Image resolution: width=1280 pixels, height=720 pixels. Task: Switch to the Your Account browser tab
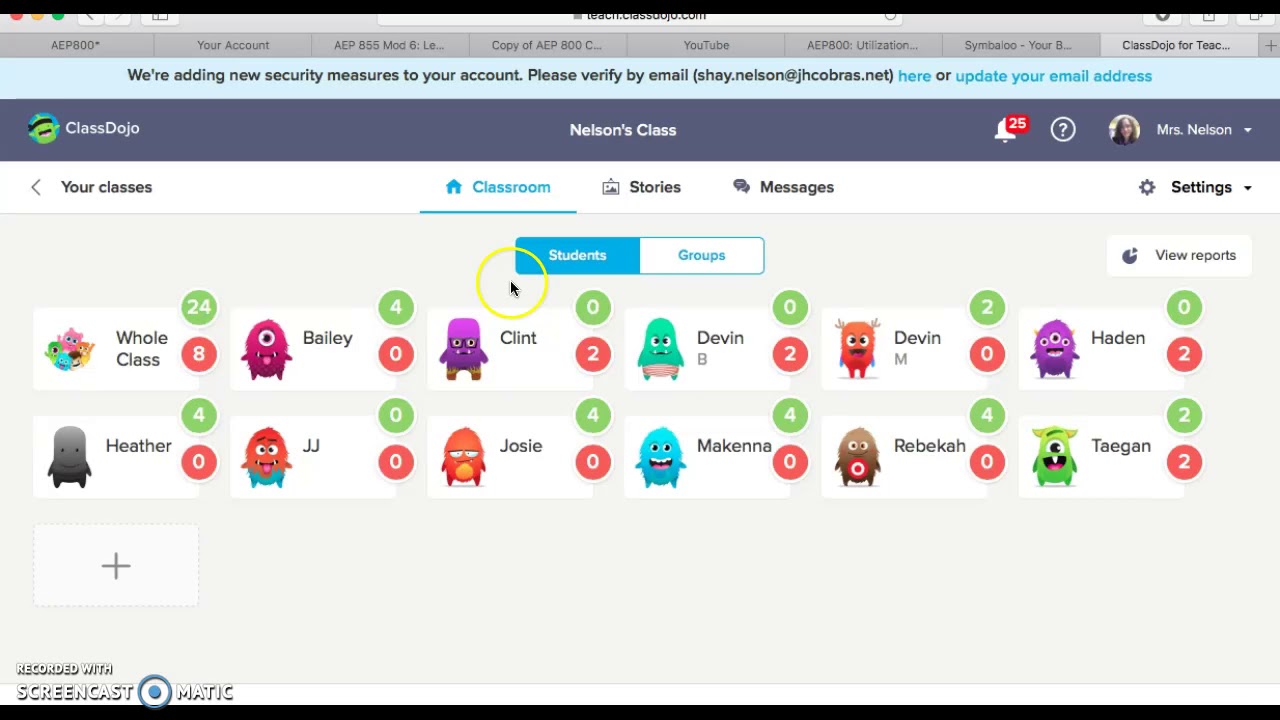click(233, 45)
